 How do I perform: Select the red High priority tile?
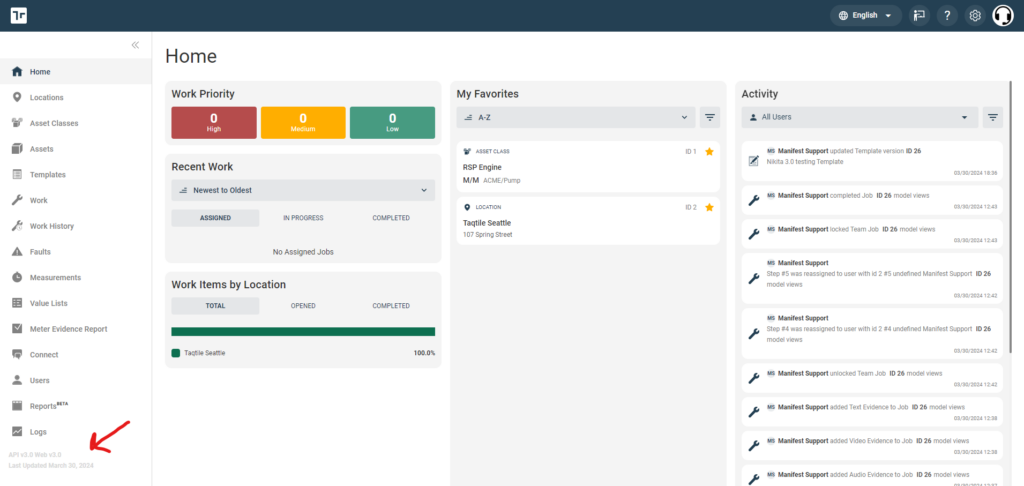click(x=214, y=122)
